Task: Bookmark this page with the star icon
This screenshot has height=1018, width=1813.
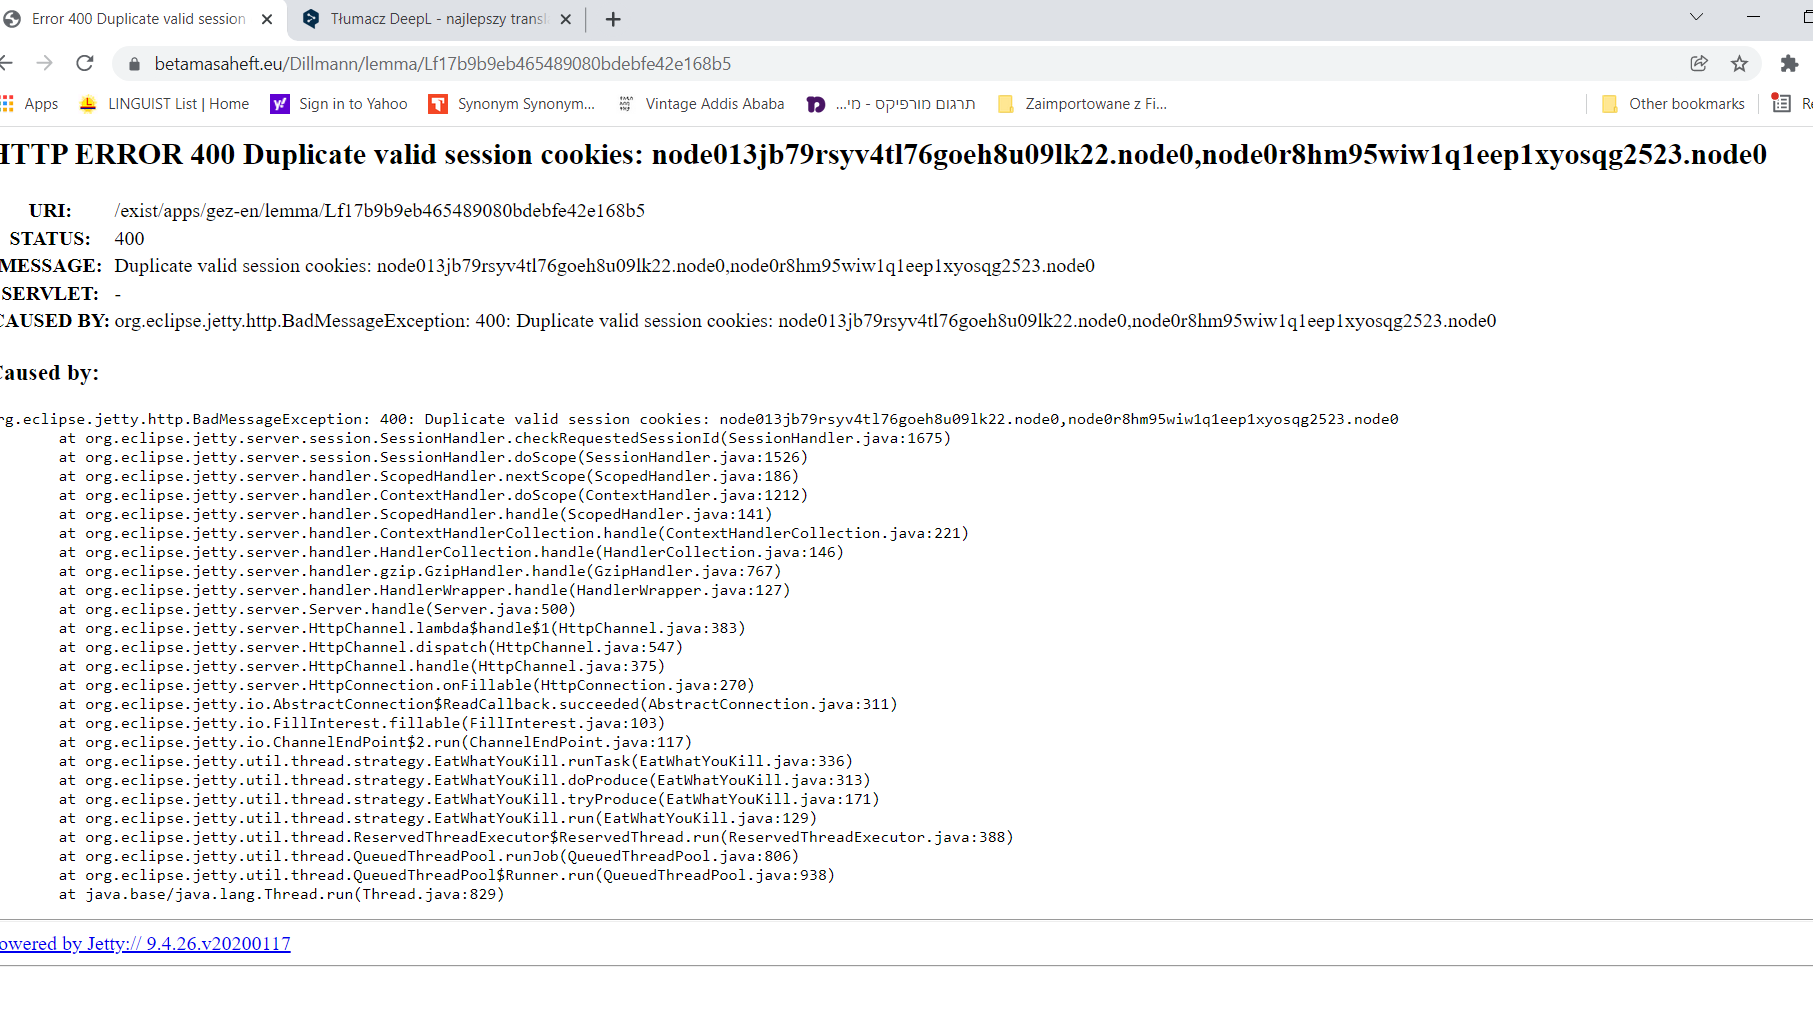Action: [x=1740, y=63]
